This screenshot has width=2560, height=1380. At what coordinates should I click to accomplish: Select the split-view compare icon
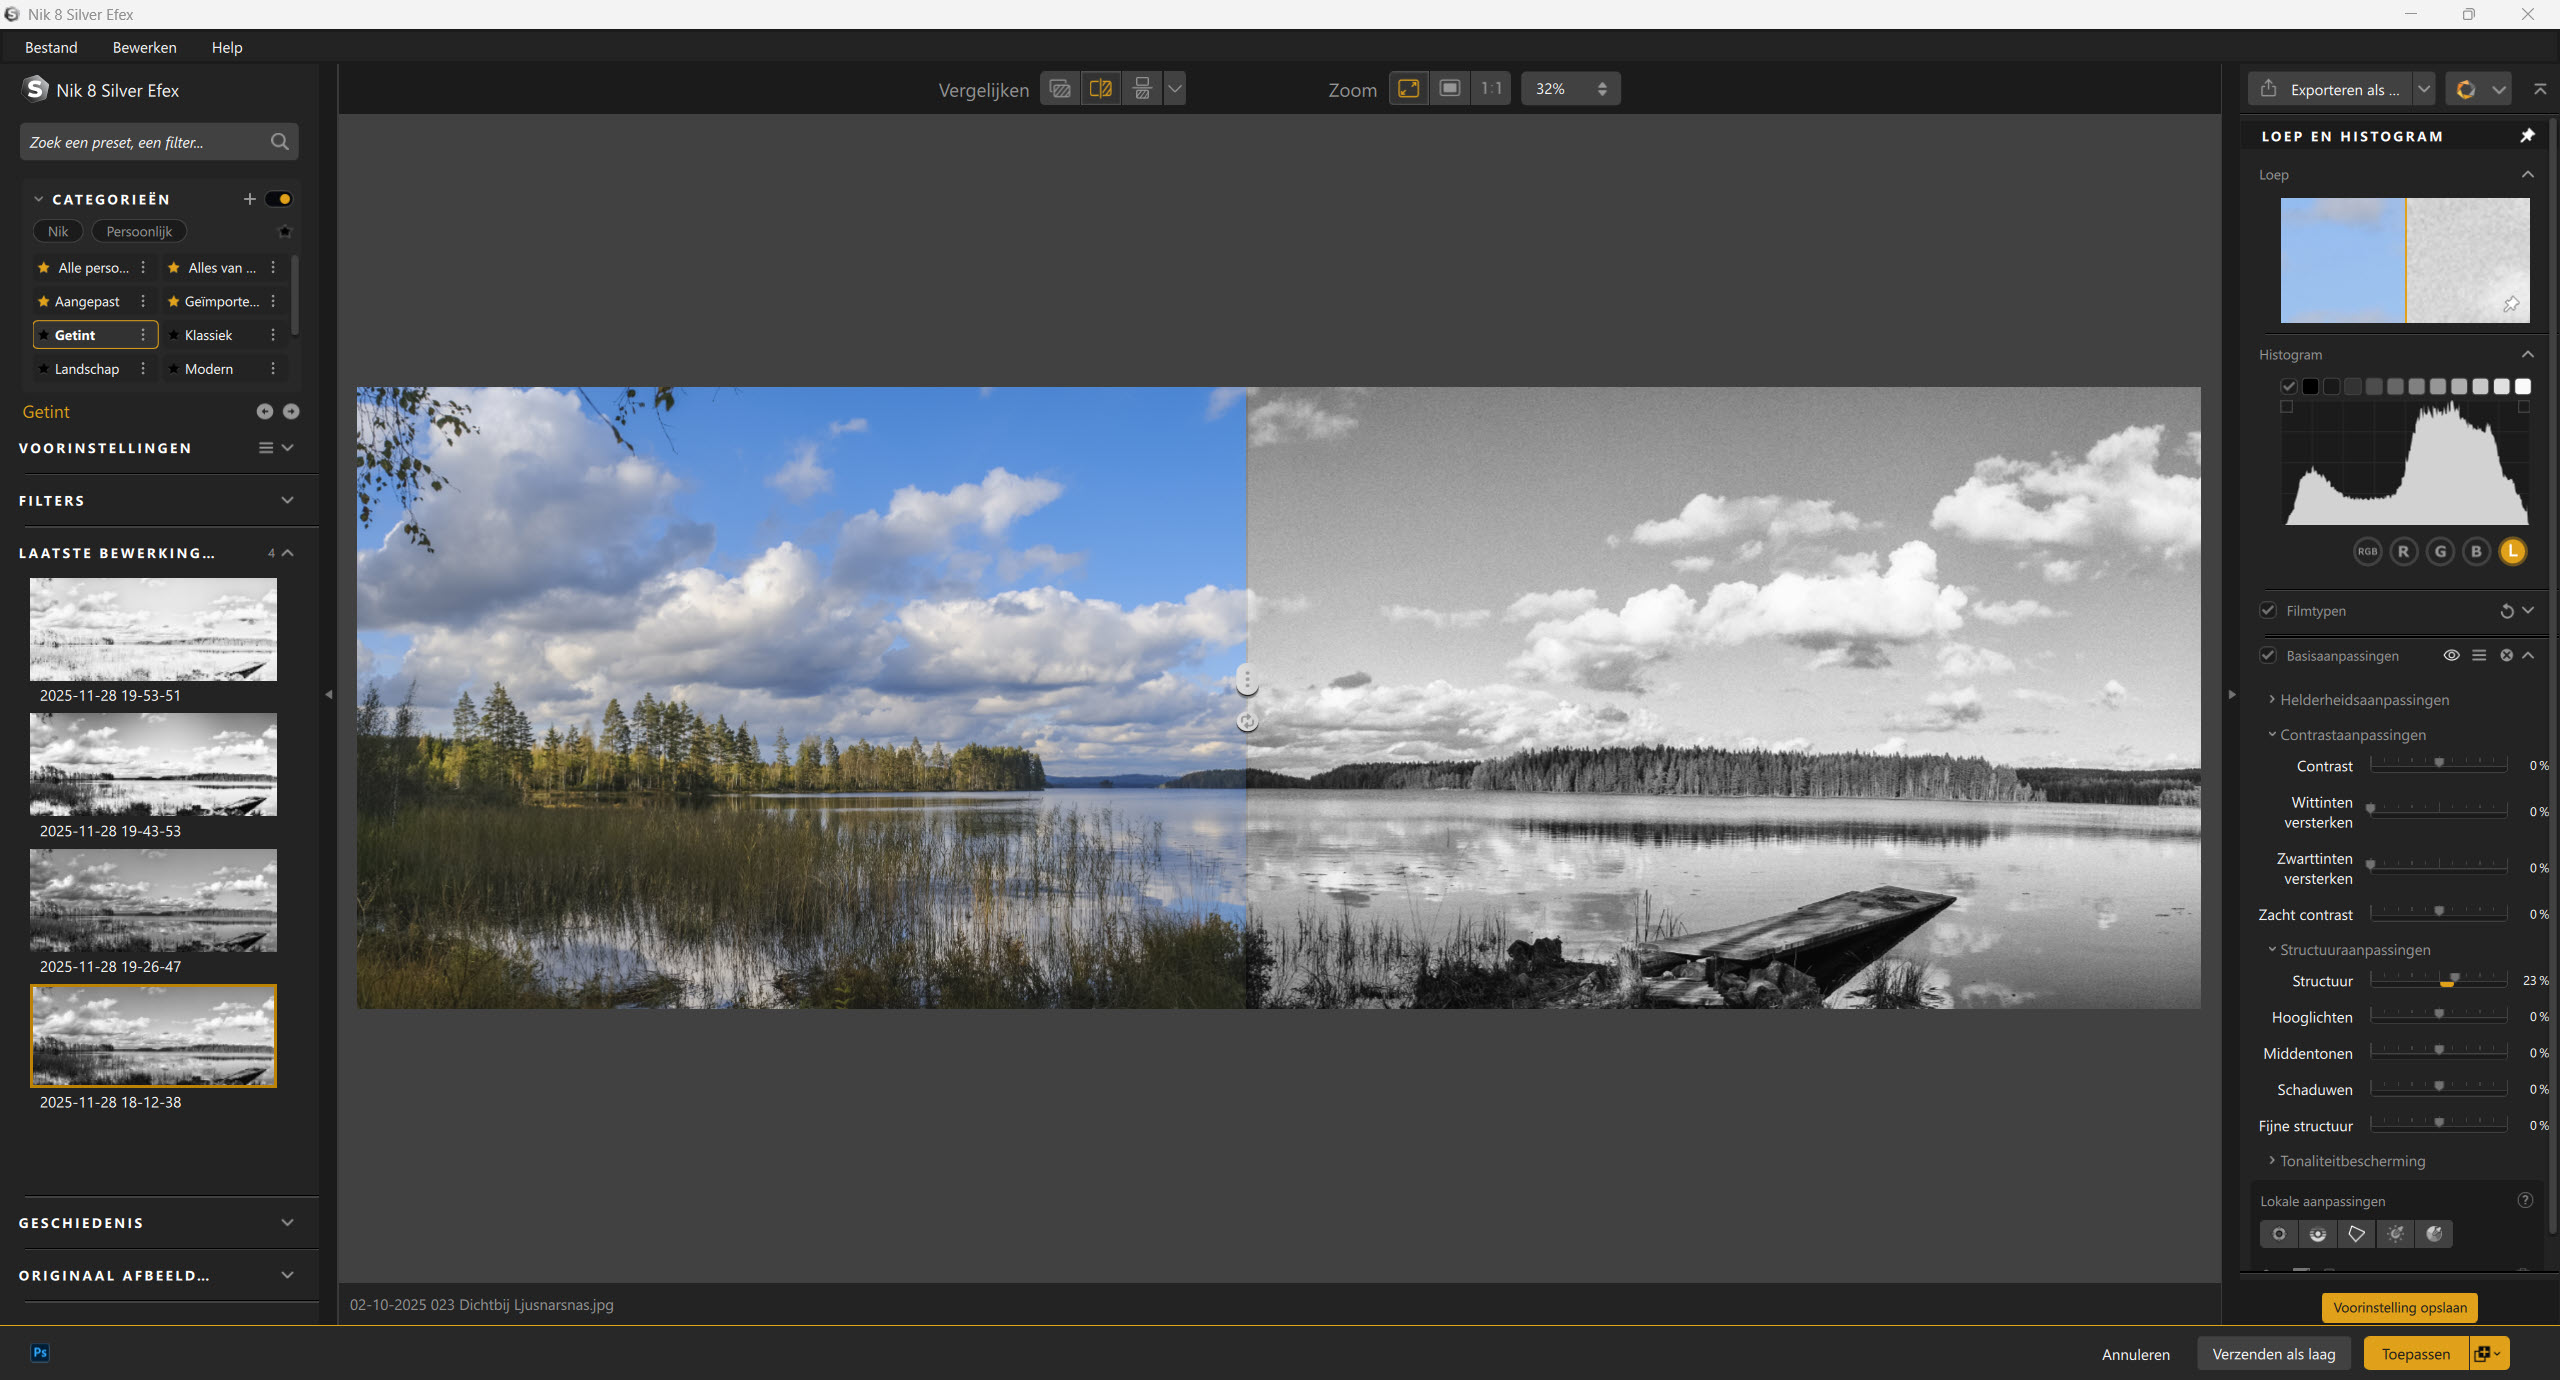coord(1100,89)
